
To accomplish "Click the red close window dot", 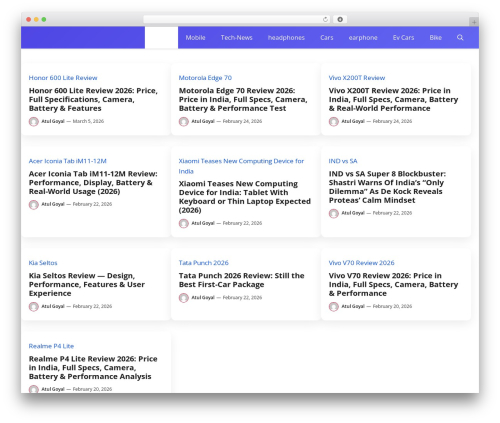I will tap(29, 19).
